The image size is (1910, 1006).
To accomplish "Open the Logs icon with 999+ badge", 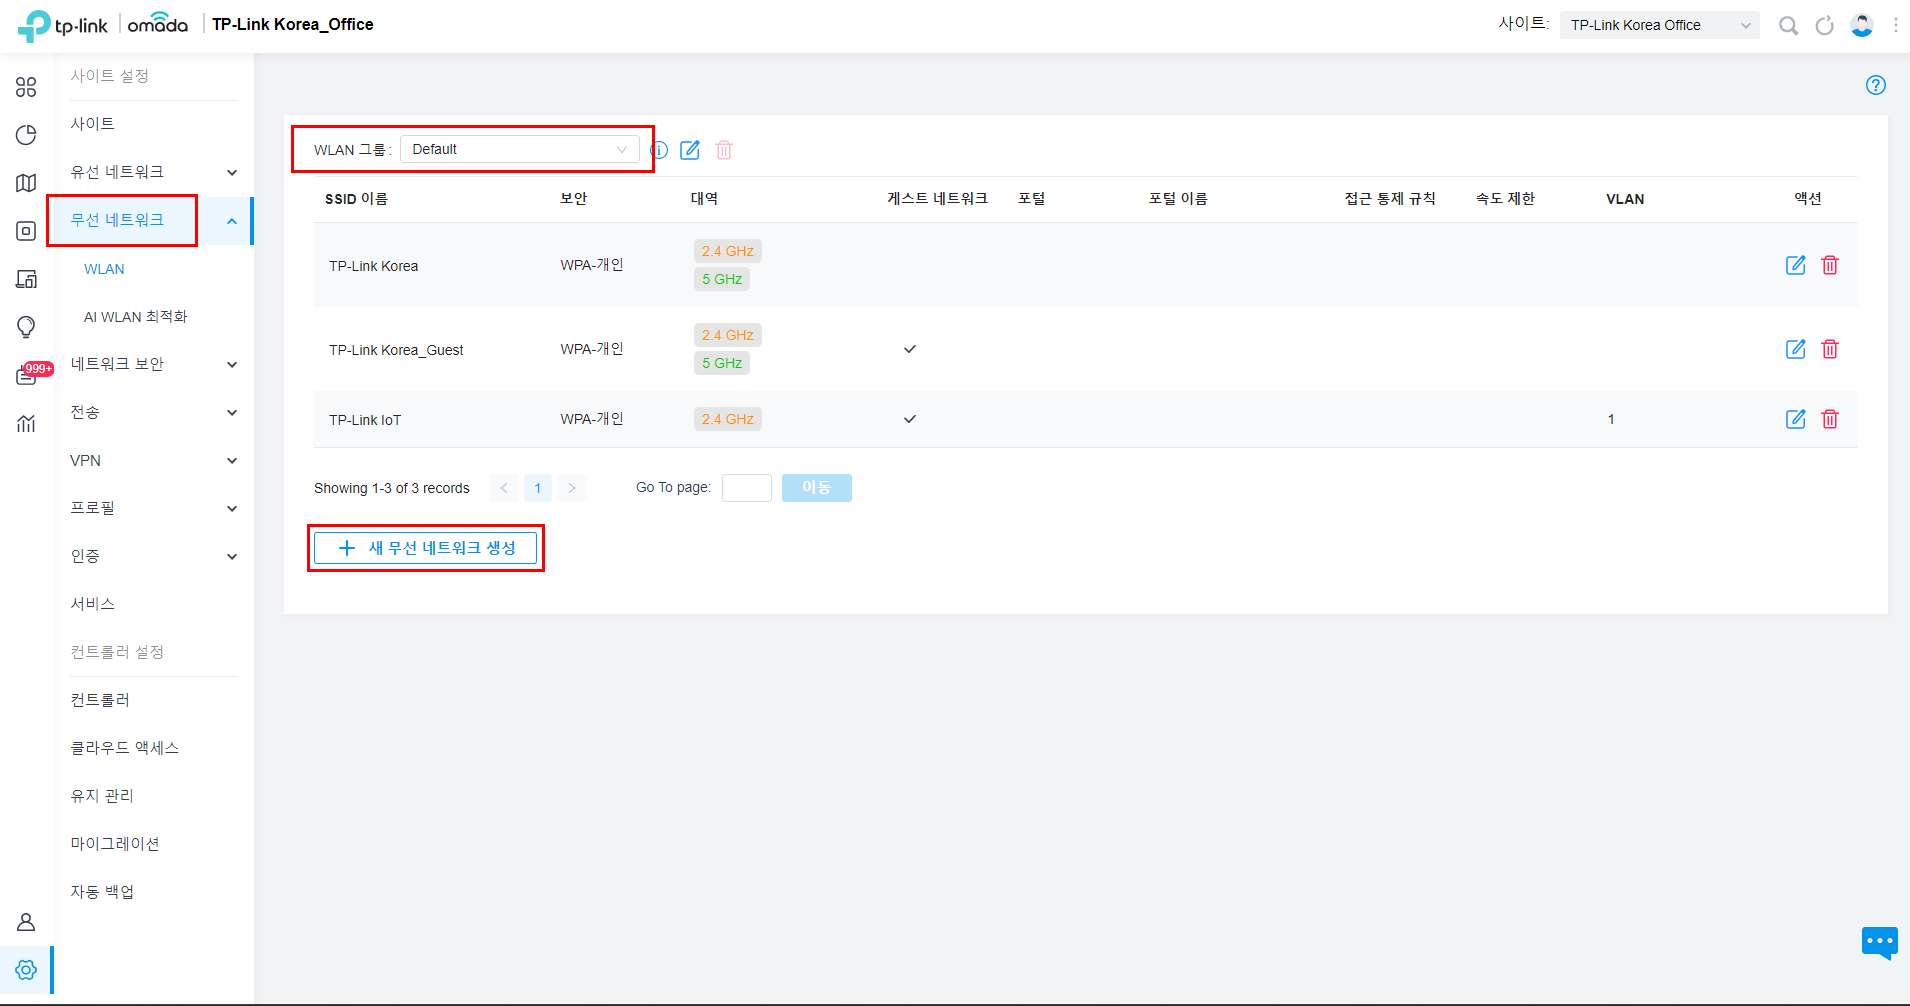I will coord(28,375).
